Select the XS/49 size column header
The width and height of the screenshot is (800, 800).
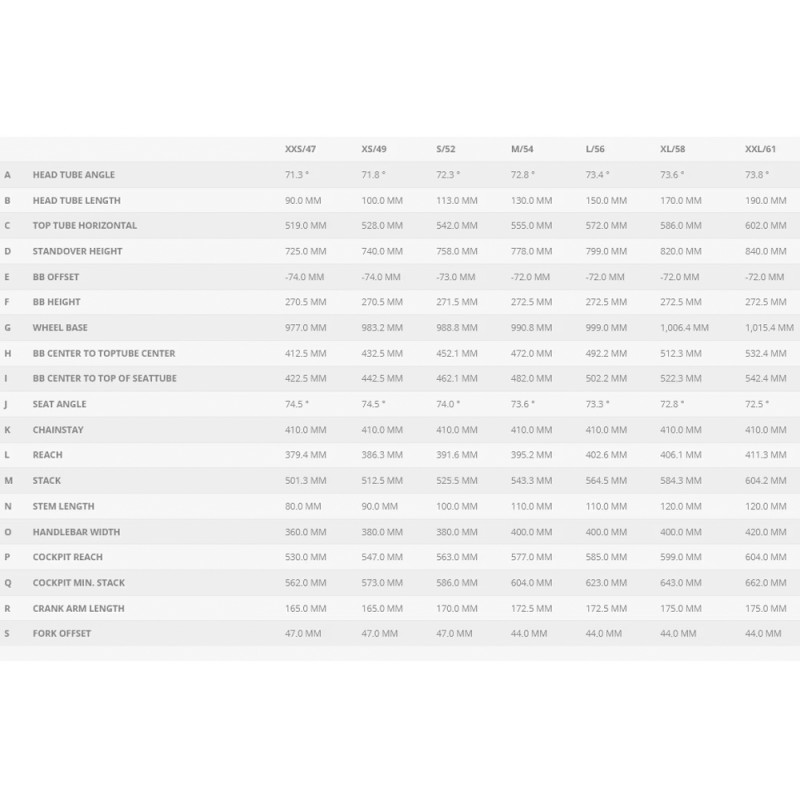374,149
